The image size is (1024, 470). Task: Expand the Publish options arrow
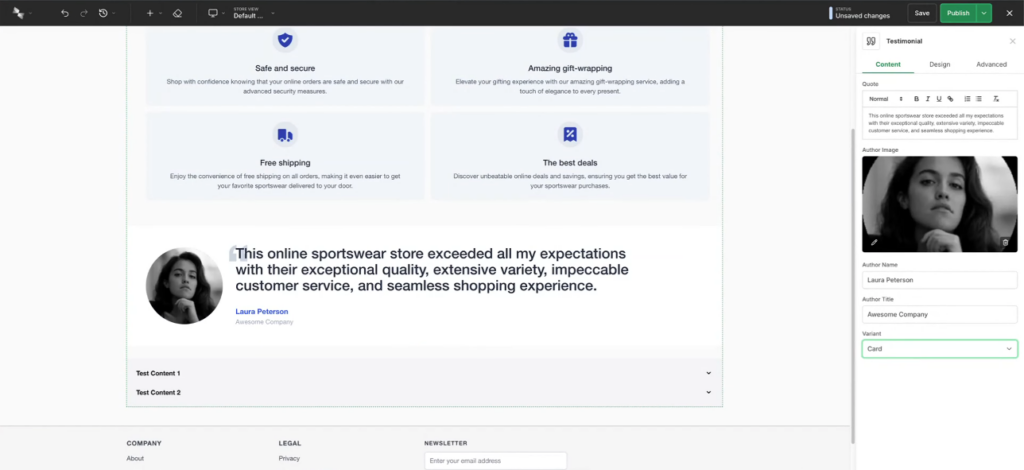[984, 13]
